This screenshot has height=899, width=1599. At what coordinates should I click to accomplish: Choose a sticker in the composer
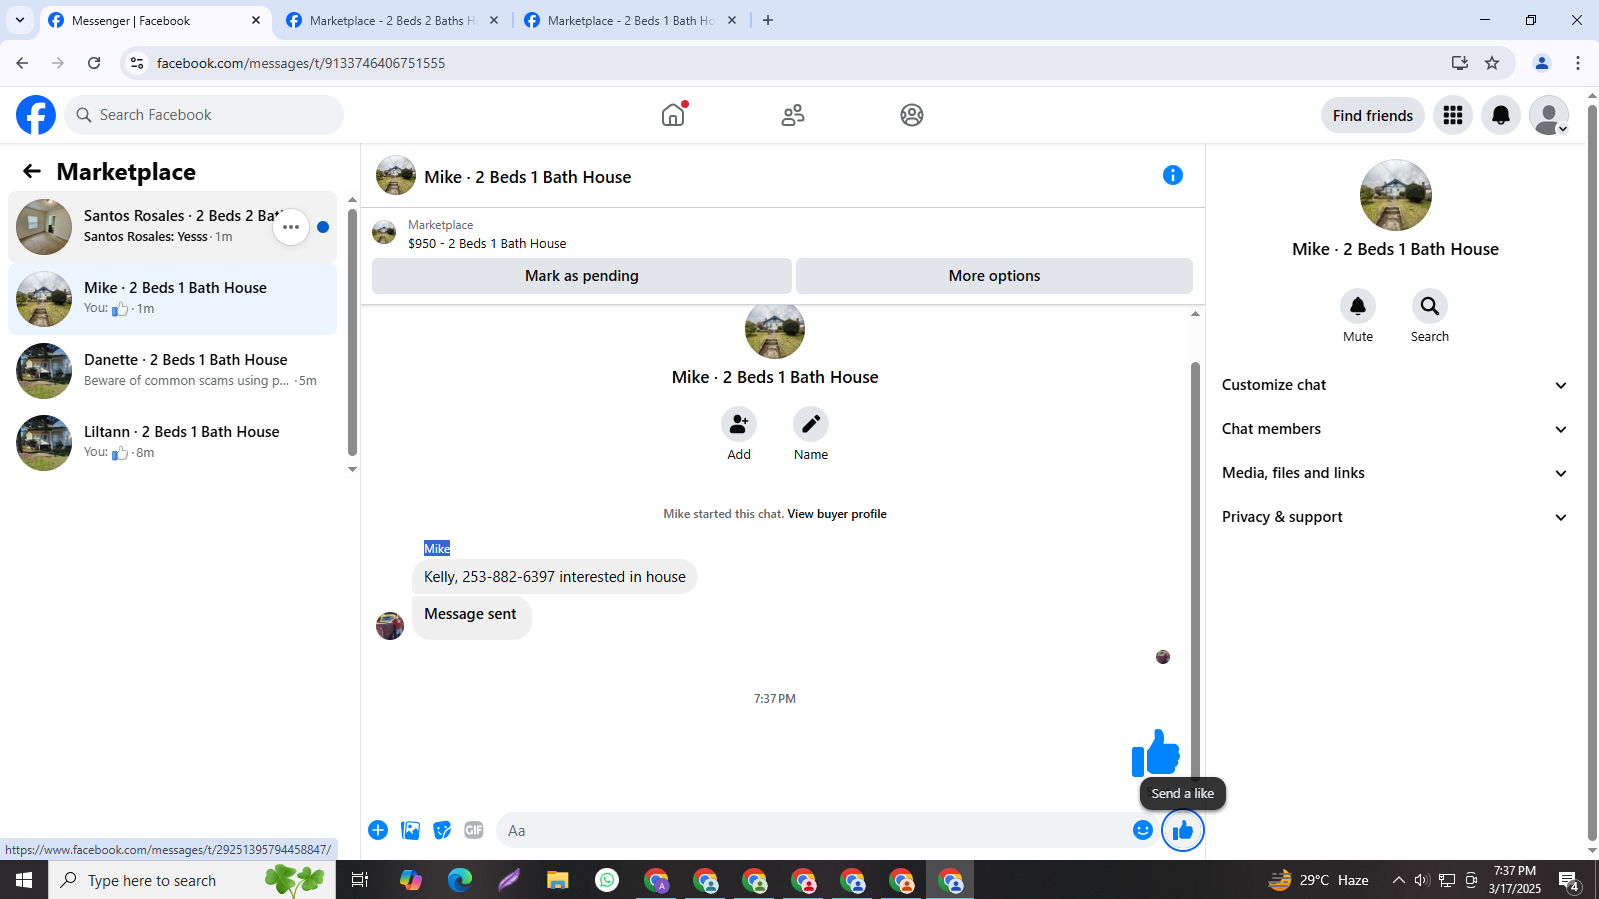[442, 830]
